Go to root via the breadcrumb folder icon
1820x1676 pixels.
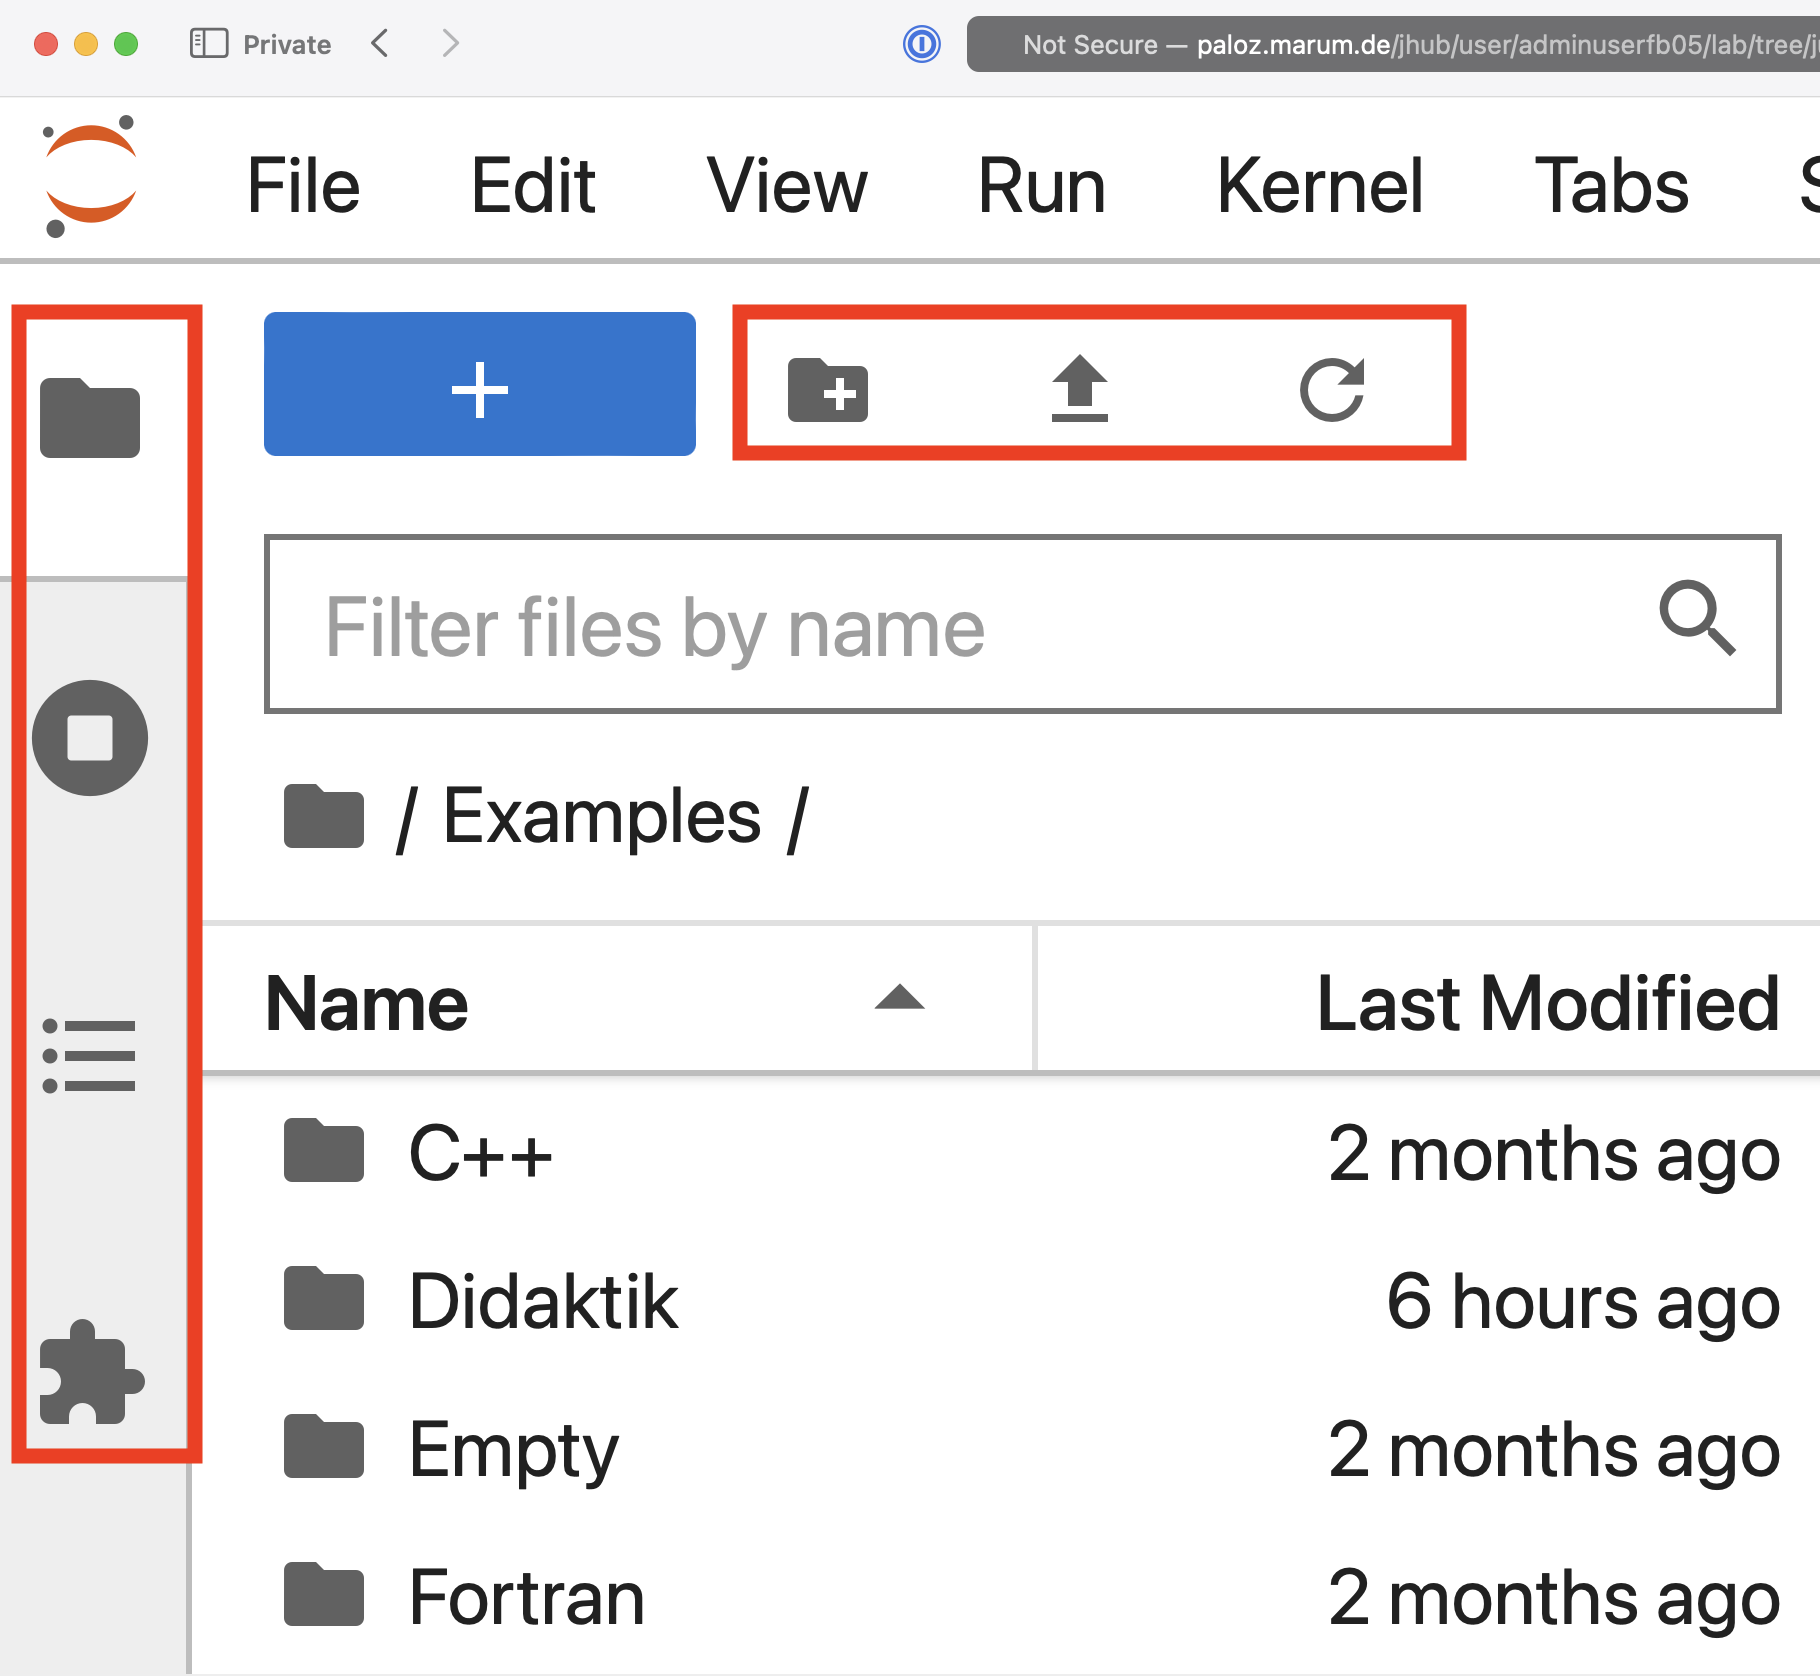pyautogui.click(x=324, y=816)
